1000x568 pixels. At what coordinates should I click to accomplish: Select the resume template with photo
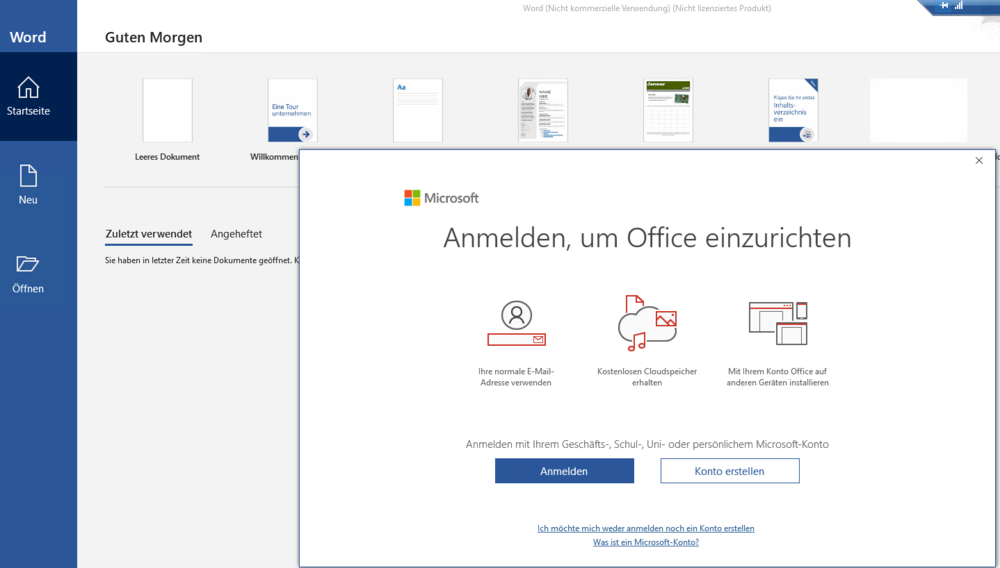coord(543,111)
